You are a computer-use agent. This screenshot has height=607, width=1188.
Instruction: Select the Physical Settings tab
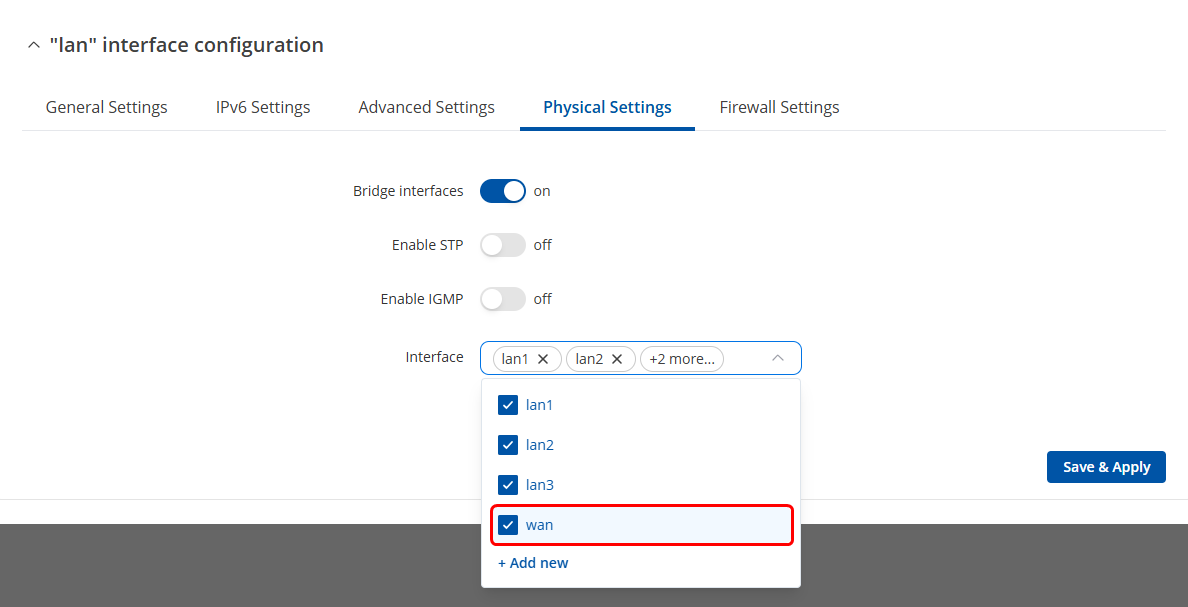[x=607, y=107]
